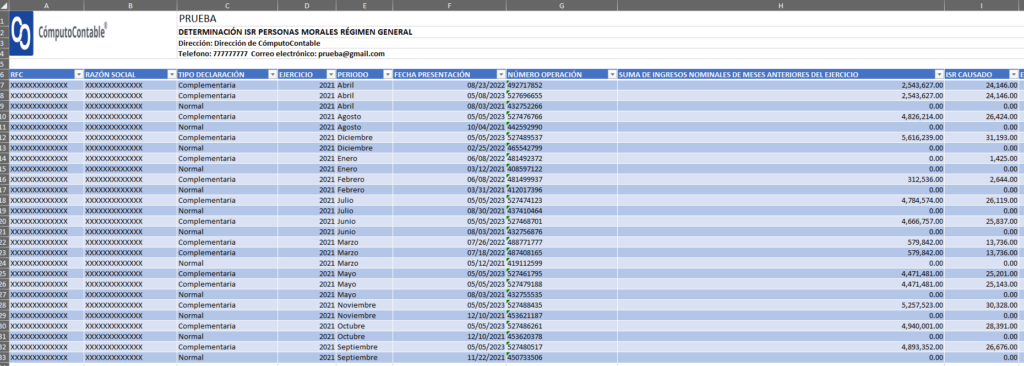Click the income value 5,616,239.00
Screen dimensions: 1024x366
[921, 137]
